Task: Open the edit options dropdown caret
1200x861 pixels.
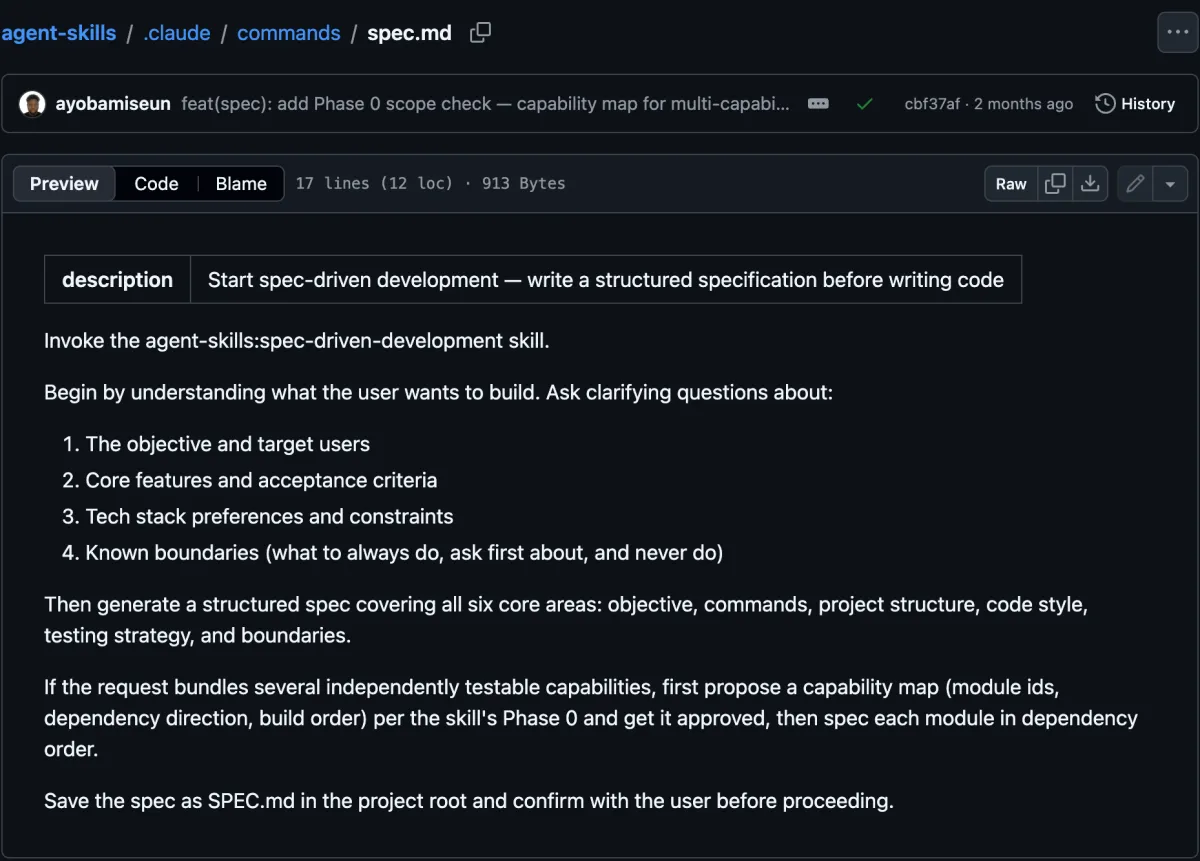Action: 1170,184
